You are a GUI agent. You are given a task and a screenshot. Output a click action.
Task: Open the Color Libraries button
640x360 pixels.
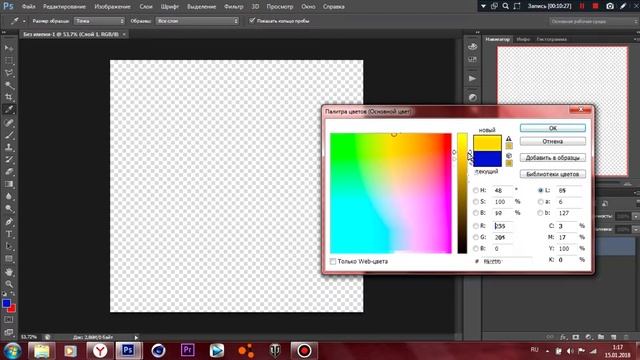553,174
